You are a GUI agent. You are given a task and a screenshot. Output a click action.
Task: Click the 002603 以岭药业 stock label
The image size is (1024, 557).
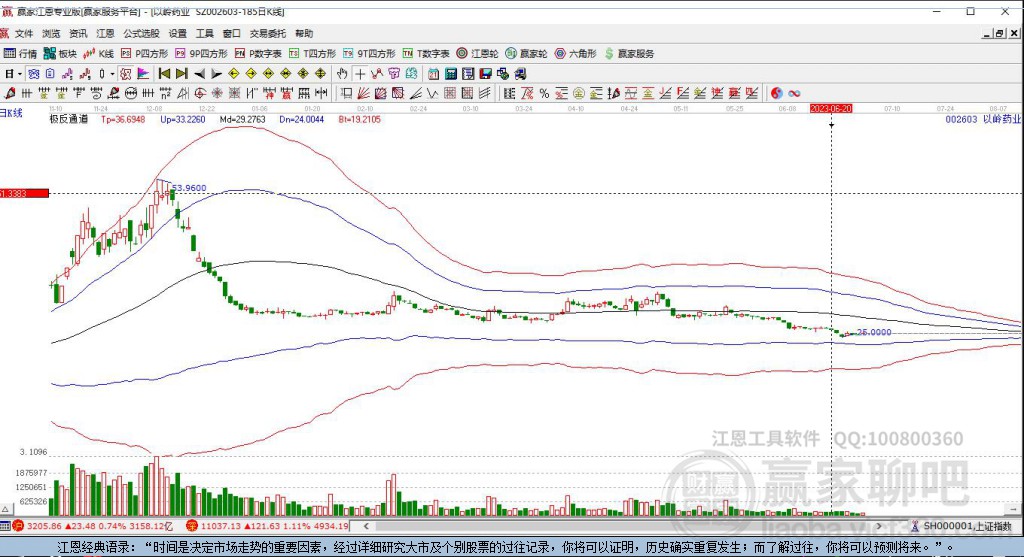click(983, 119)
